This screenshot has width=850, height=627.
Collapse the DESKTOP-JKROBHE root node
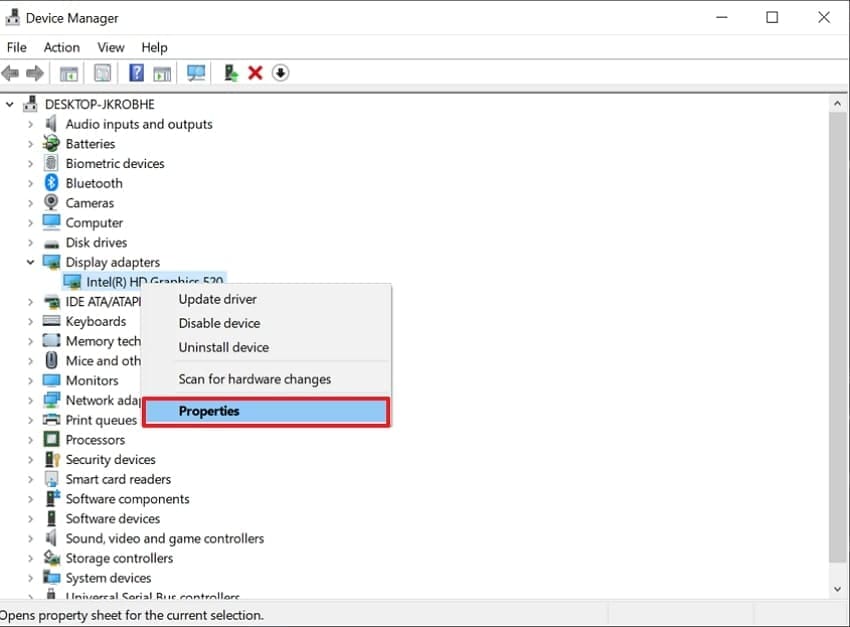click(x=10, y=104)
